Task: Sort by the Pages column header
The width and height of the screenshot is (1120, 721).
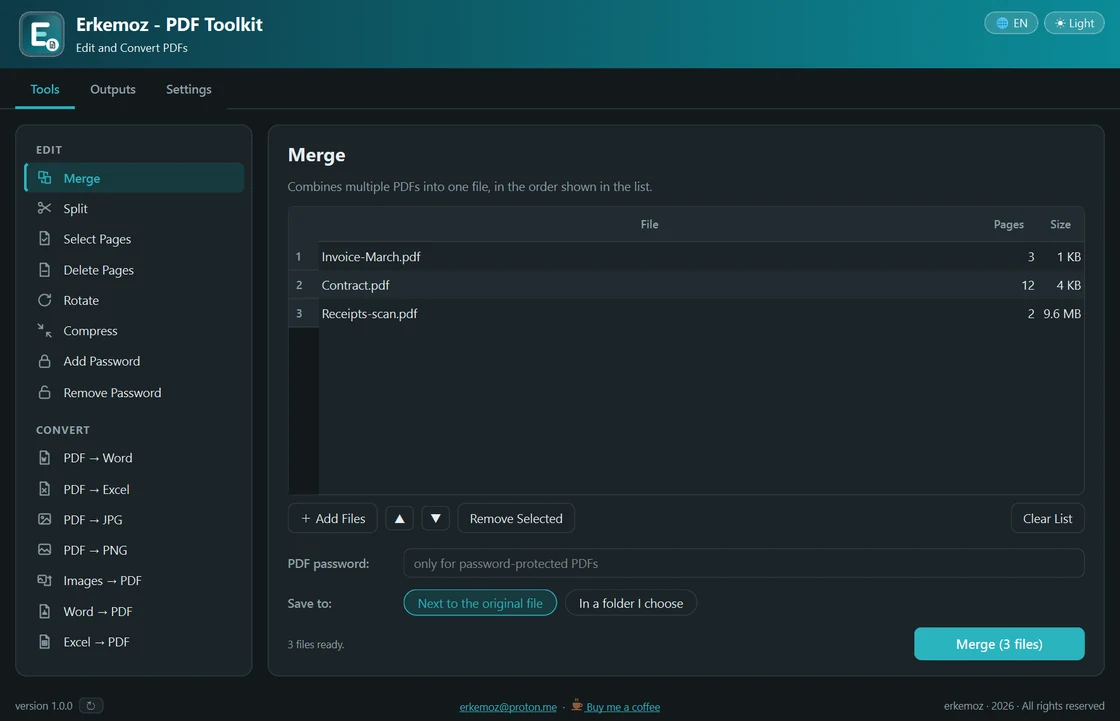Action: (1009, 224)
